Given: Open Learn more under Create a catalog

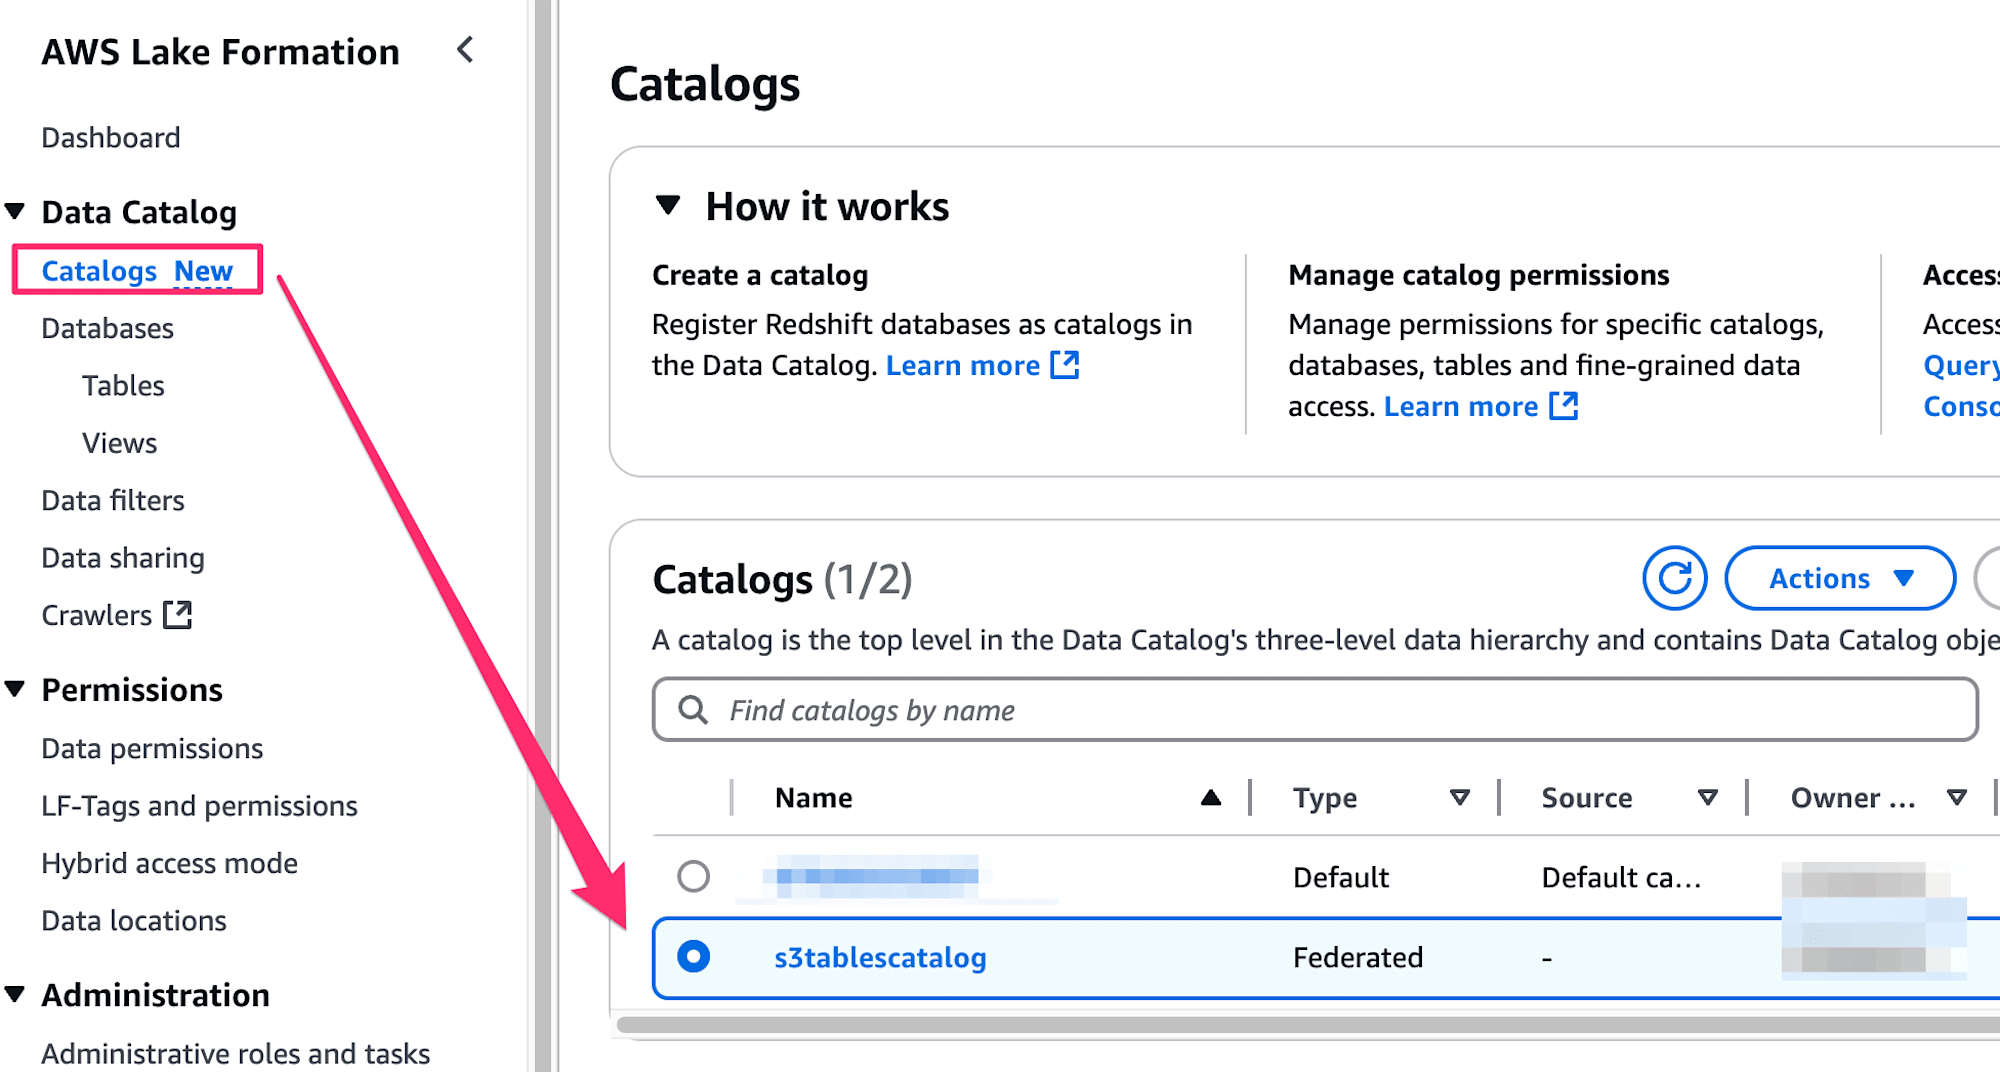Looking at the screenshot, I should [963, 365].
